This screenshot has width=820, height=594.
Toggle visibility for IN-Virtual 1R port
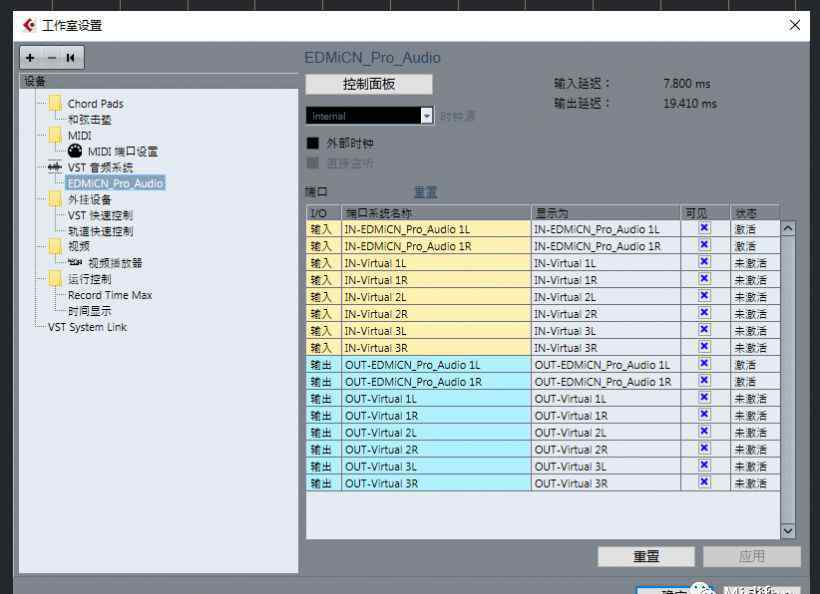[704, 279]
